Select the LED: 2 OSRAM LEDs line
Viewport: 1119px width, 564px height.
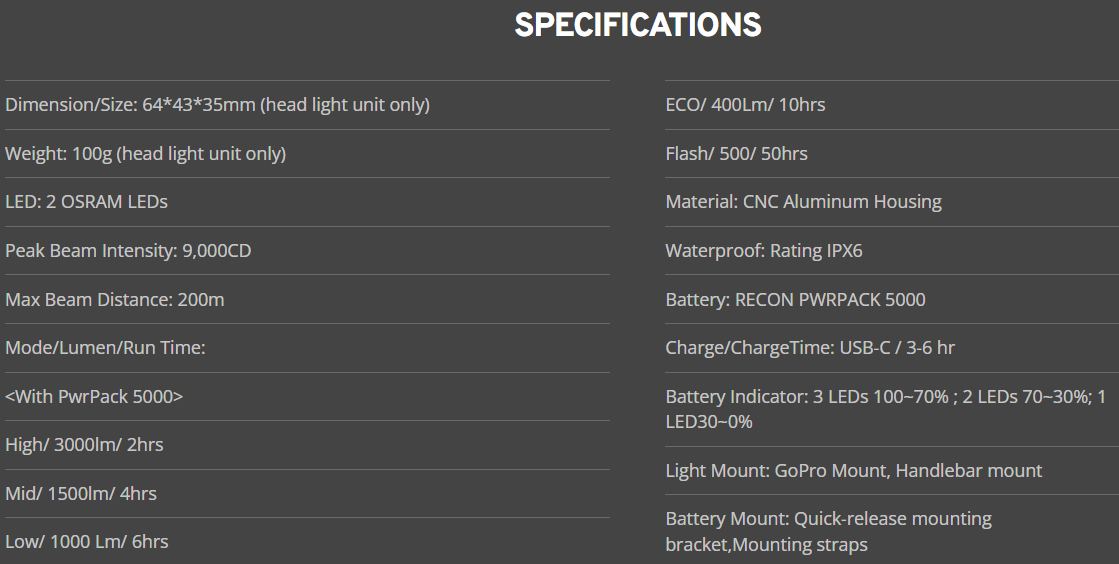pyautogui.click(x=86, y=202)
